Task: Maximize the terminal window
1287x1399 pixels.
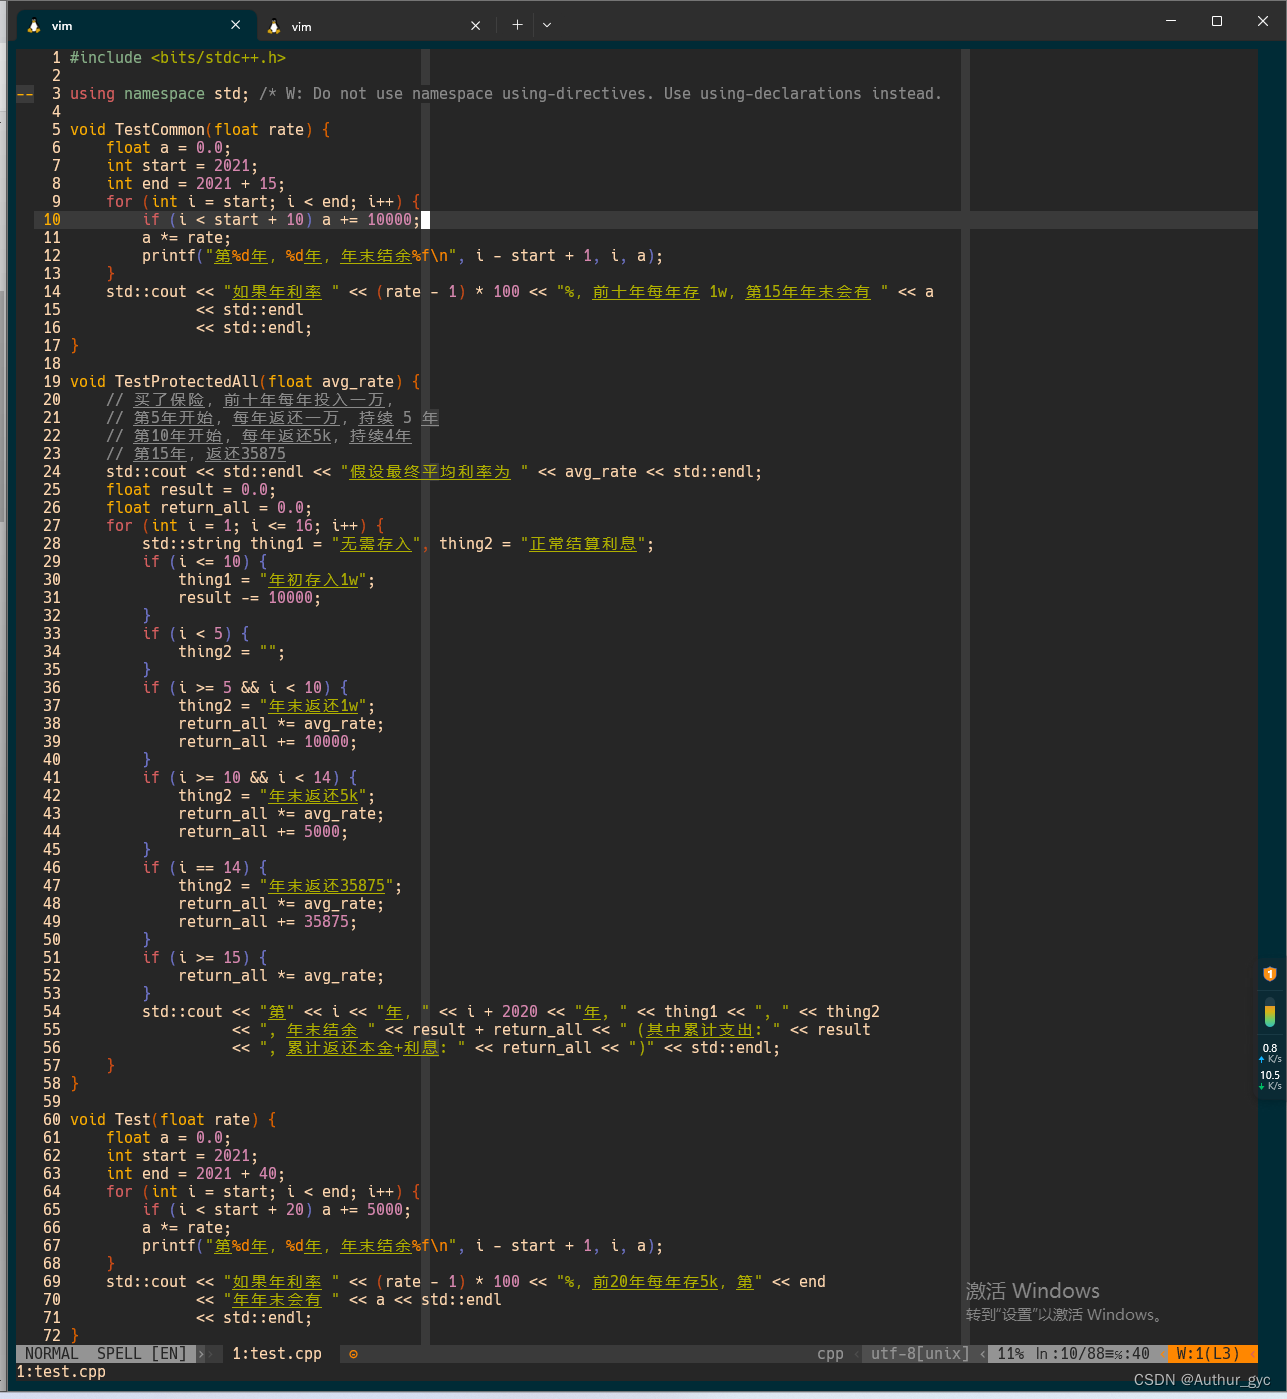Action: tap(1217, 21)
